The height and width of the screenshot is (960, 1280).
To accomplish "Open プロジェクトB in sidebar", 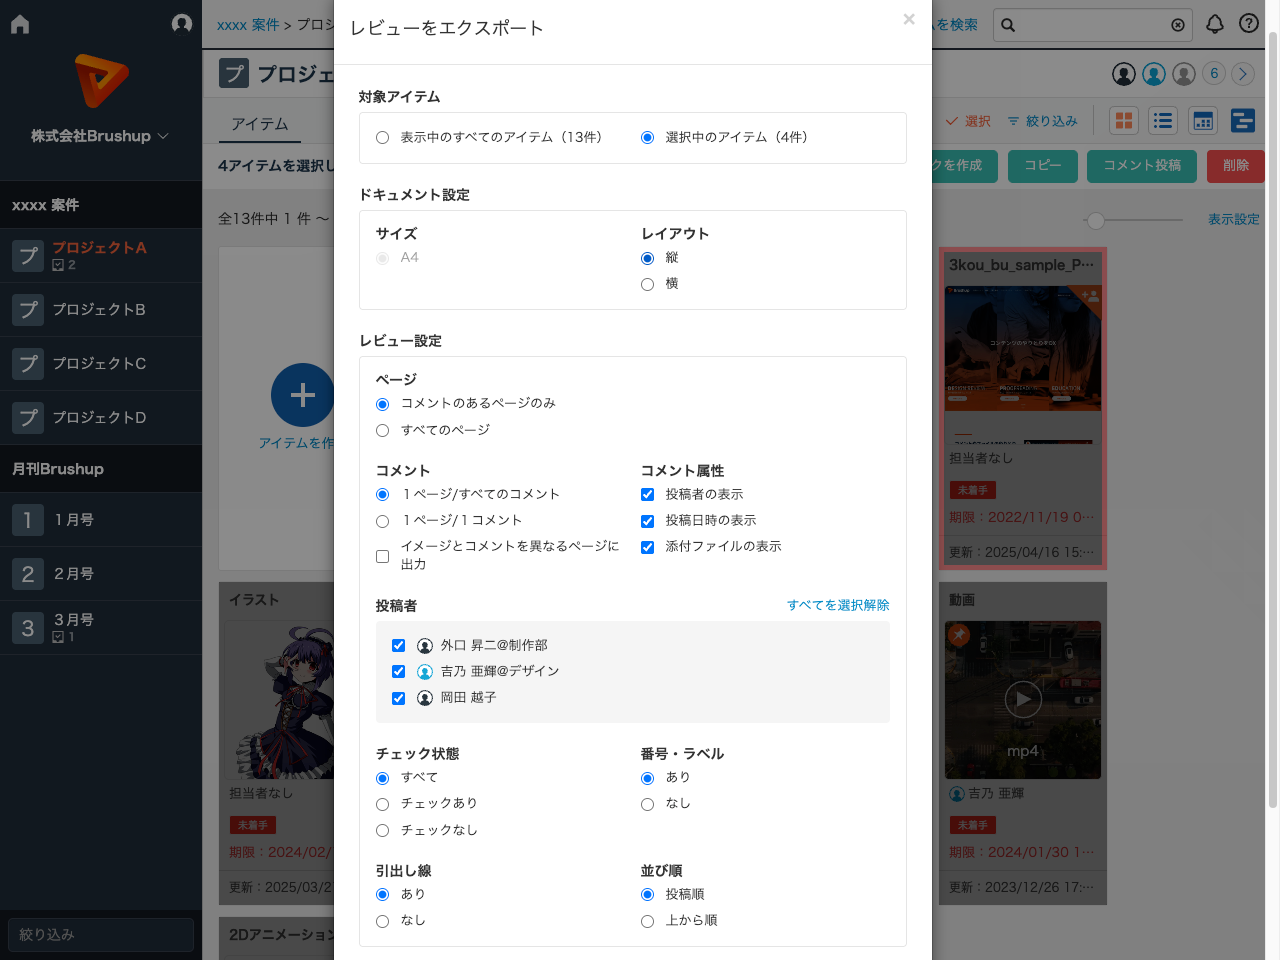I will [x=99, y=310].
